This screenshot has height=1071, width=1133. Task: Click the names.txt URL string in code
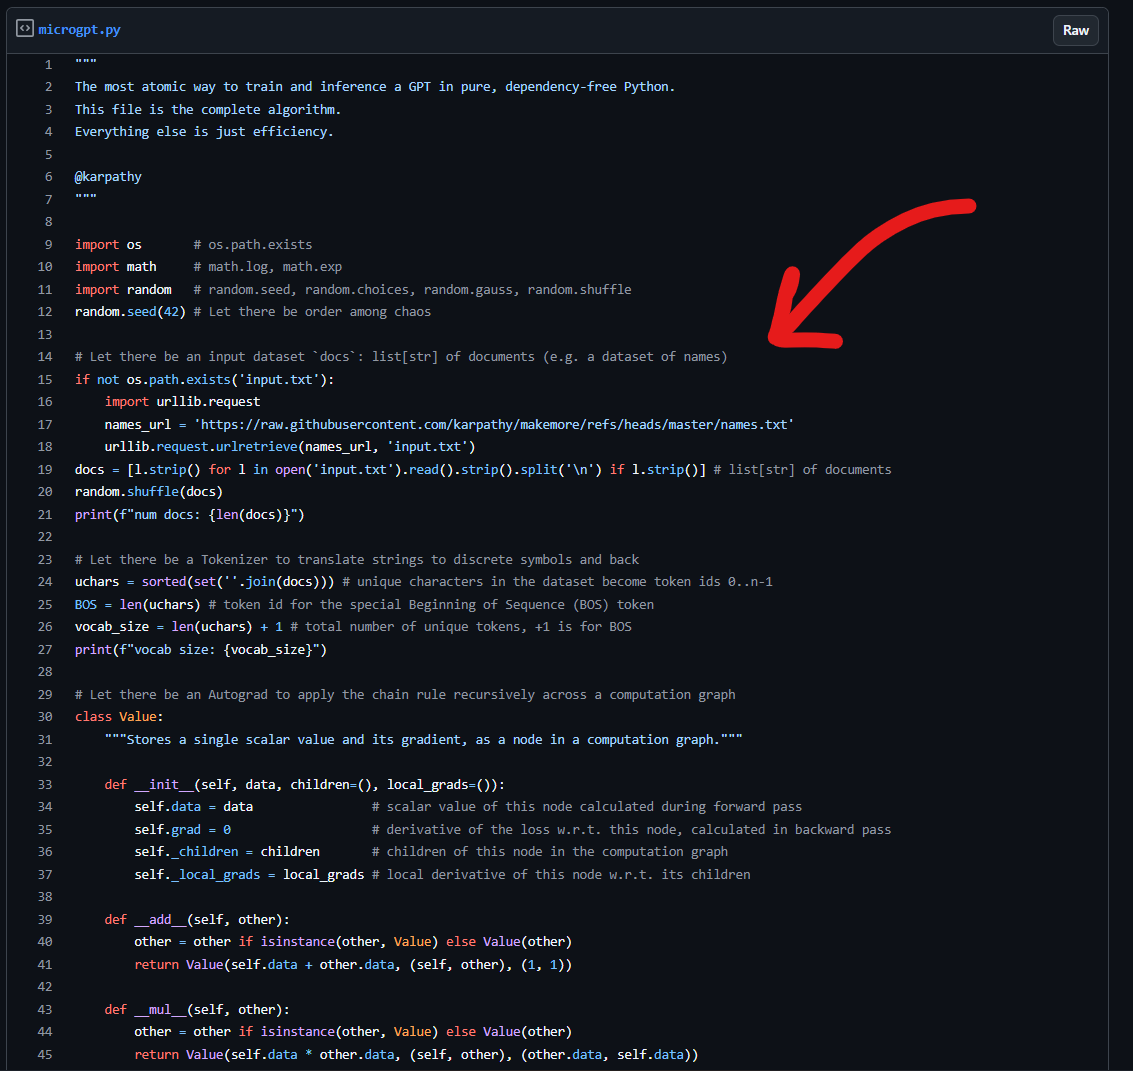[x=494, y=425]
